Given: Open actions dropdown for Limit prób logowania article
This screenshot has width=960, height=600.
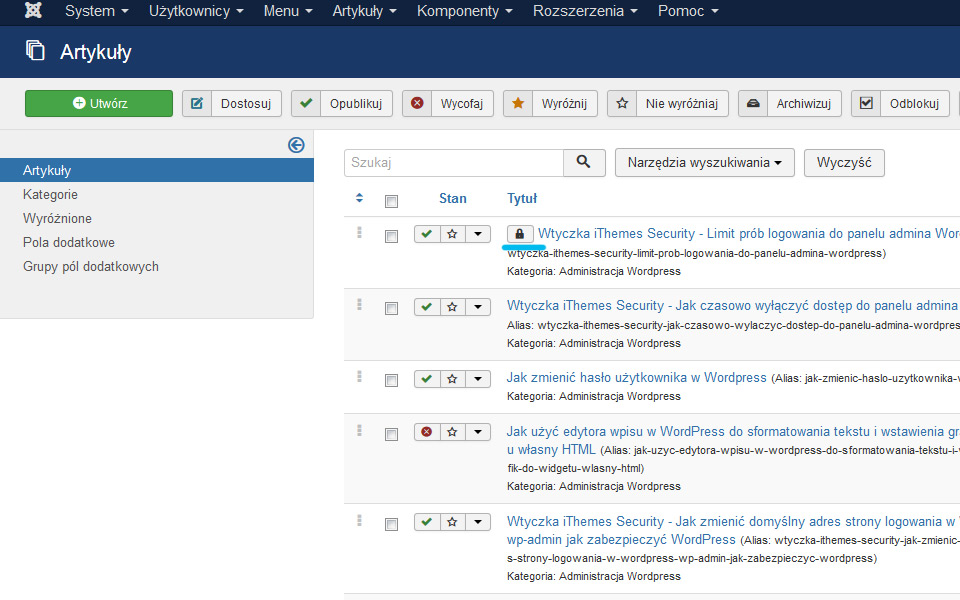Looking at the screenshot, I should (x=478, y=234).
